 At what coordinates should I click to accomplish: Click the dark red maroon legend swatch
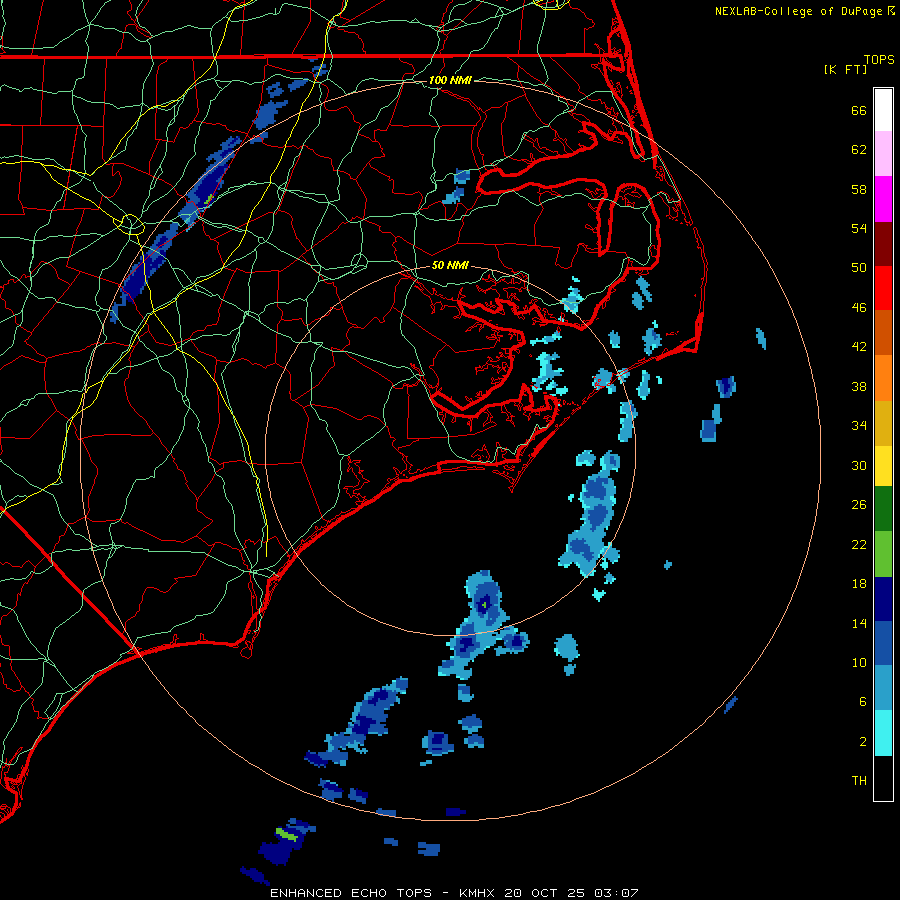pyautogui.click(x=883, y=244)
